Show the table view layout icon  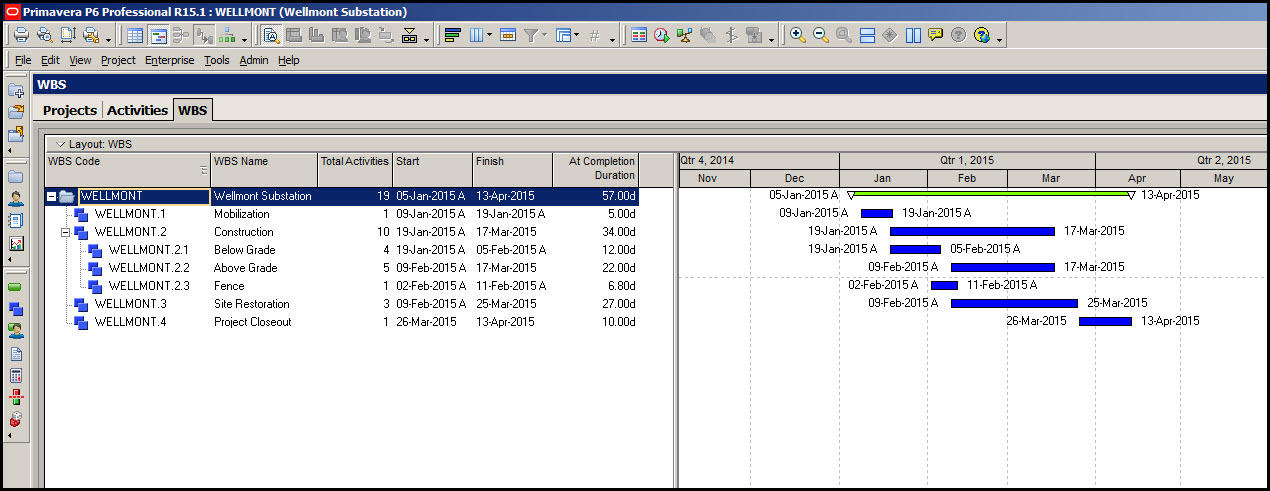[134, 35]
